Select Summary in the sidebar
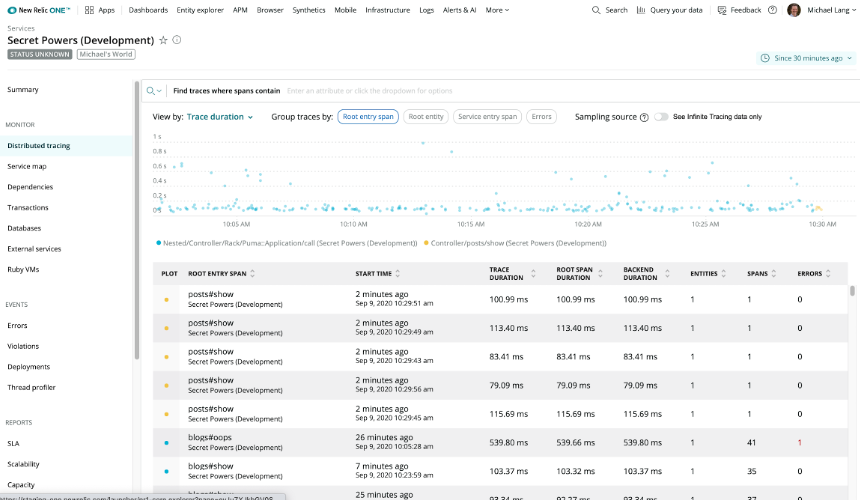The width and height of the screenshot is (860, 500). [22, 89]
